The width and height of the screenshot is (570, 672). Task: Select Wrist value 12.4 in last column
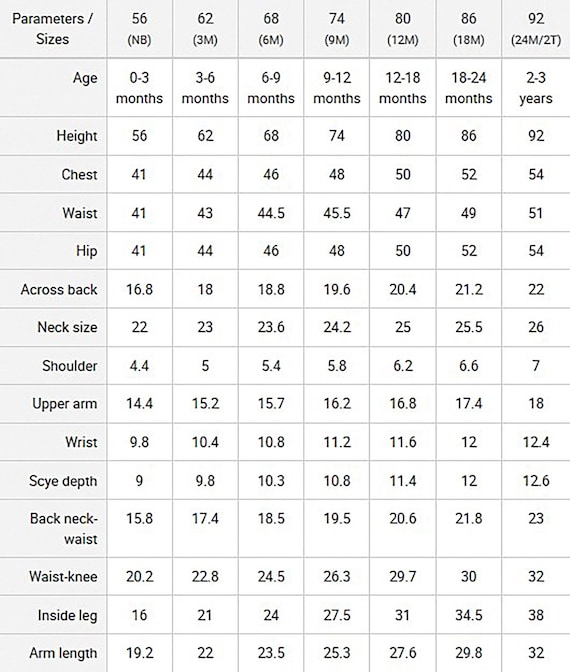click(536, 442)
